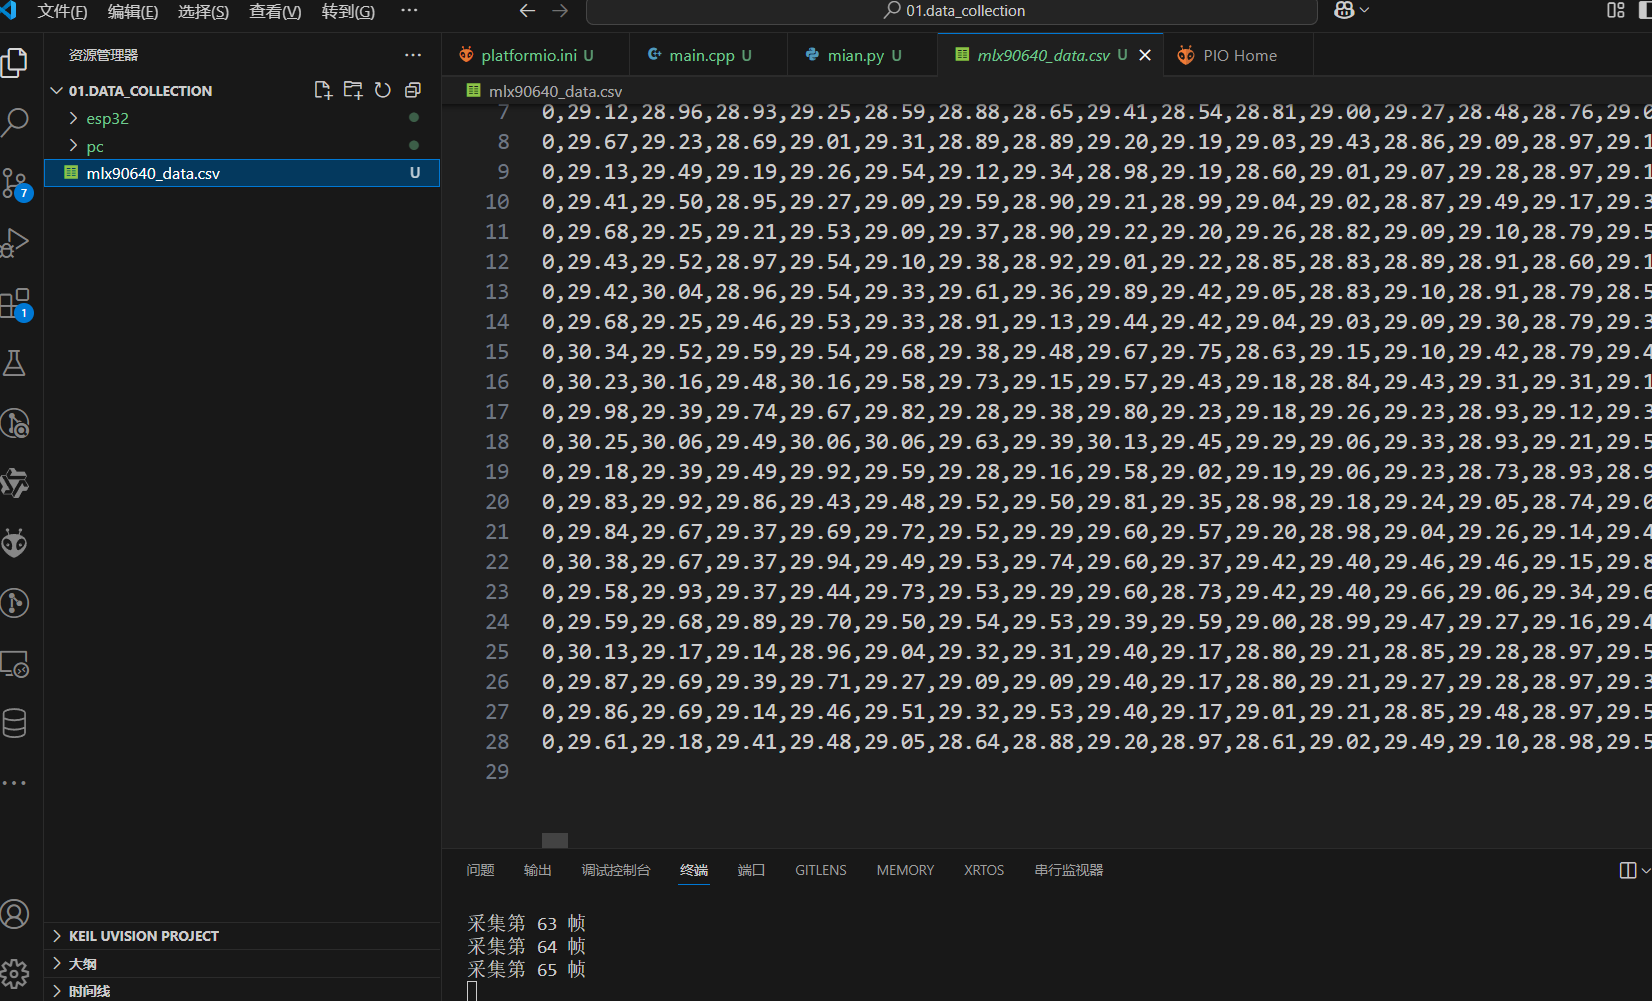The height and width of the screenshot is (1001, 1652).
Task: Expand the KEIL UVISION PROJECT section
Action: click(143, 936)
